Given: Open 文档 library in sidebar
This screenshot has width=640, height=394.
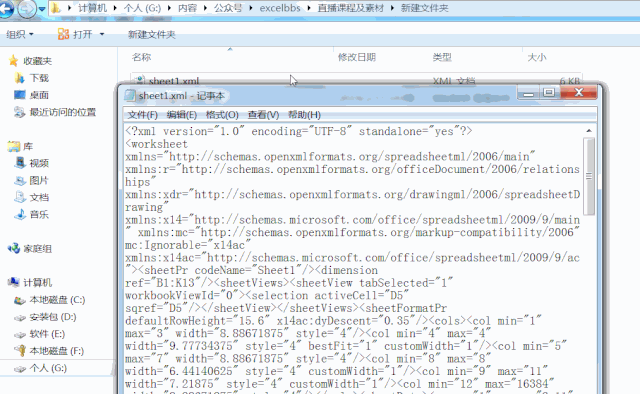Looking at the screenshot, I should [x=39, y=198].
